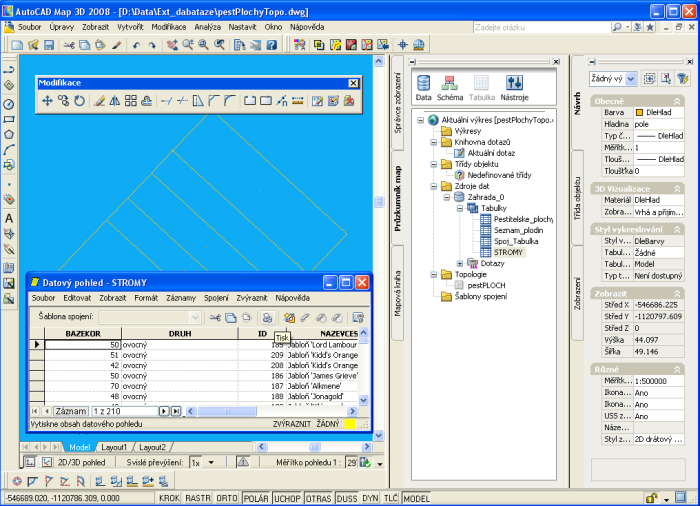Image resolution: width=700 pixels, height=506 pixels.
Task: Open the Schéma icon in map explorer
Action: tap(450, 88)
